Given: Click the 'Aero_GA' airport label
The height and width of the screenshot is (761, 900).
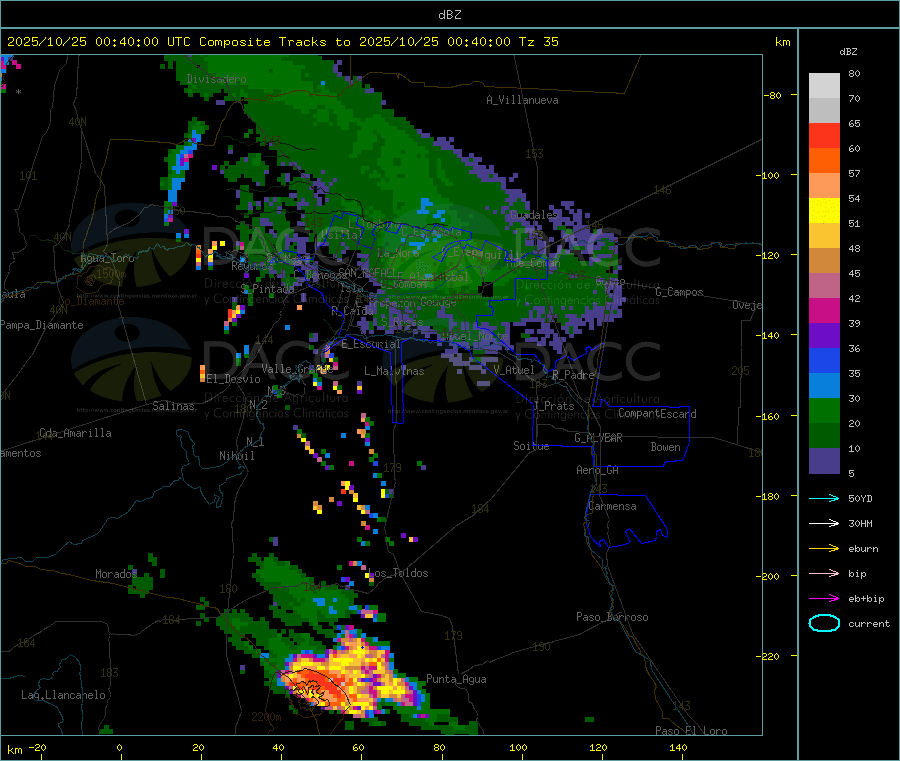Looking at the screenshot, I should pyautogui.click(x=598, y=471).
